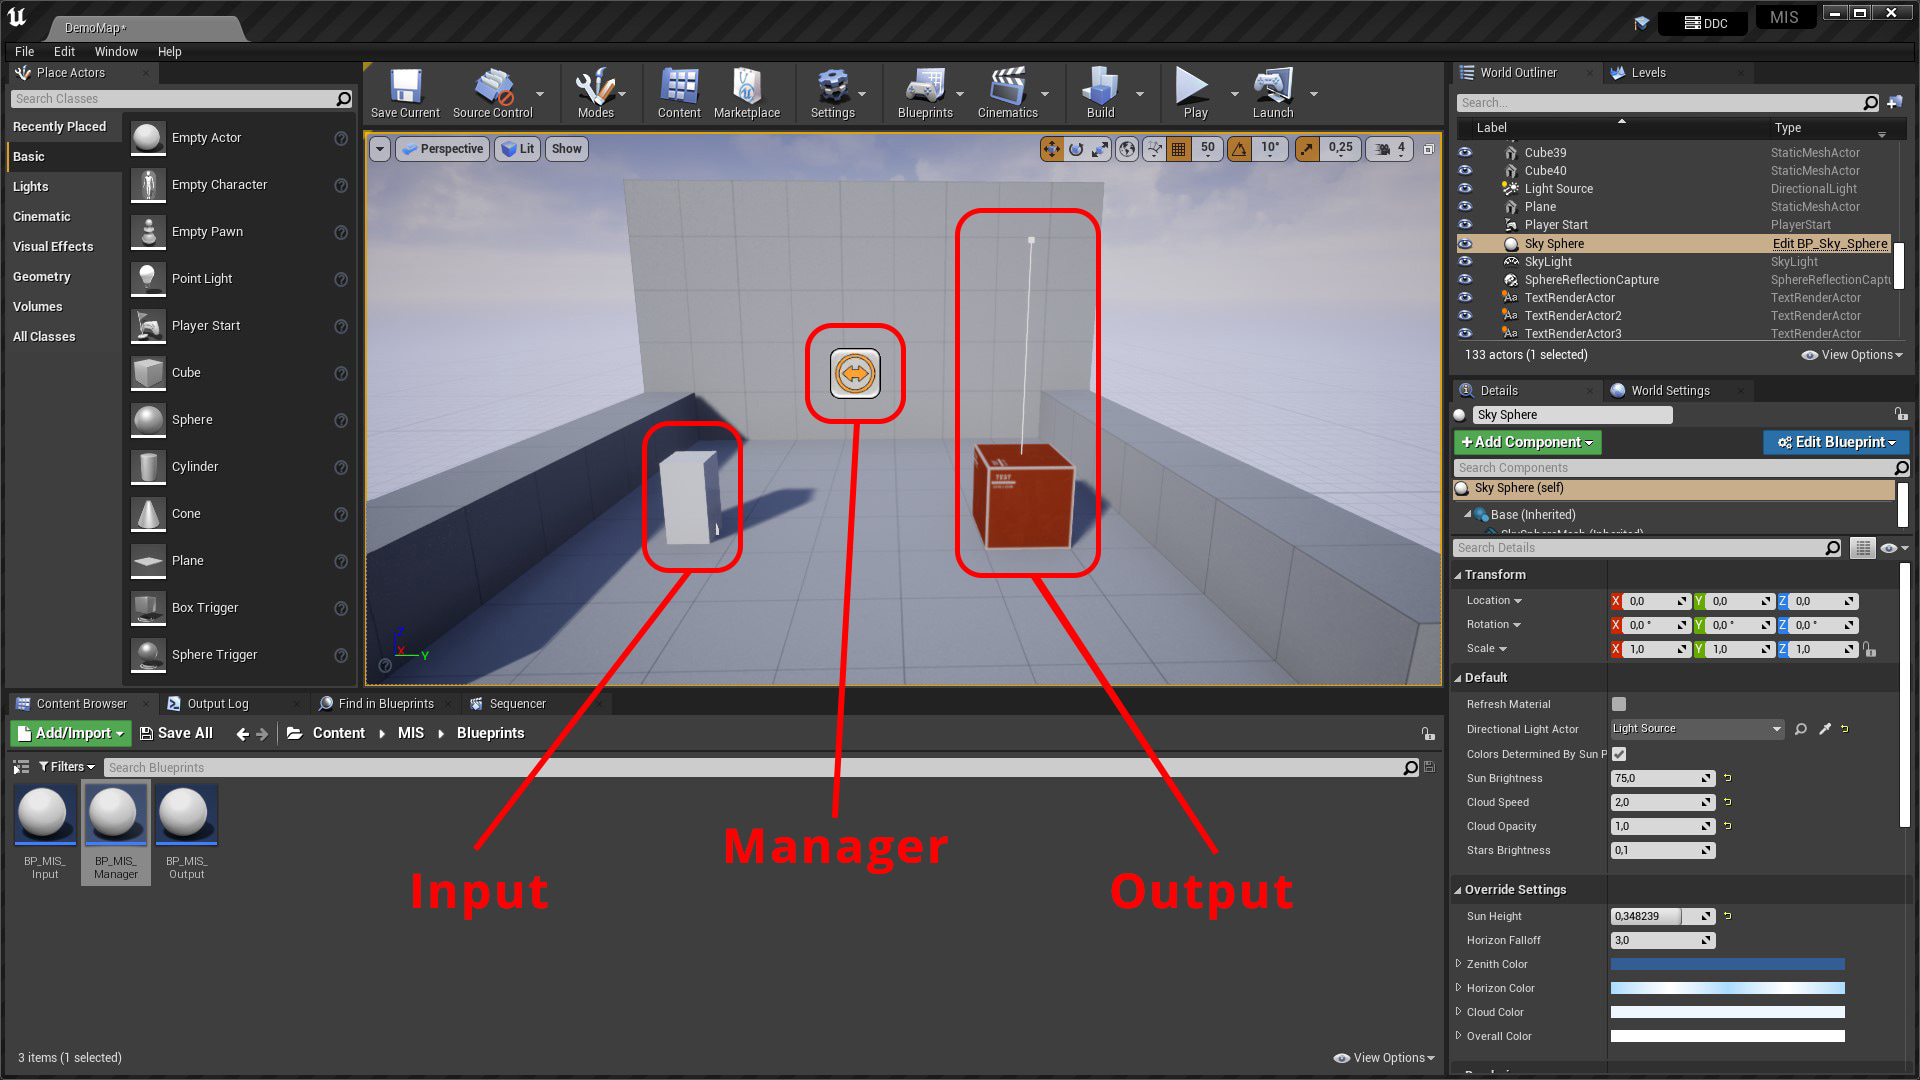Select the BP_MIS_Manager asset thumbnail
The height and width of the screenshot is (1080, 1920).
click(115, 814)
